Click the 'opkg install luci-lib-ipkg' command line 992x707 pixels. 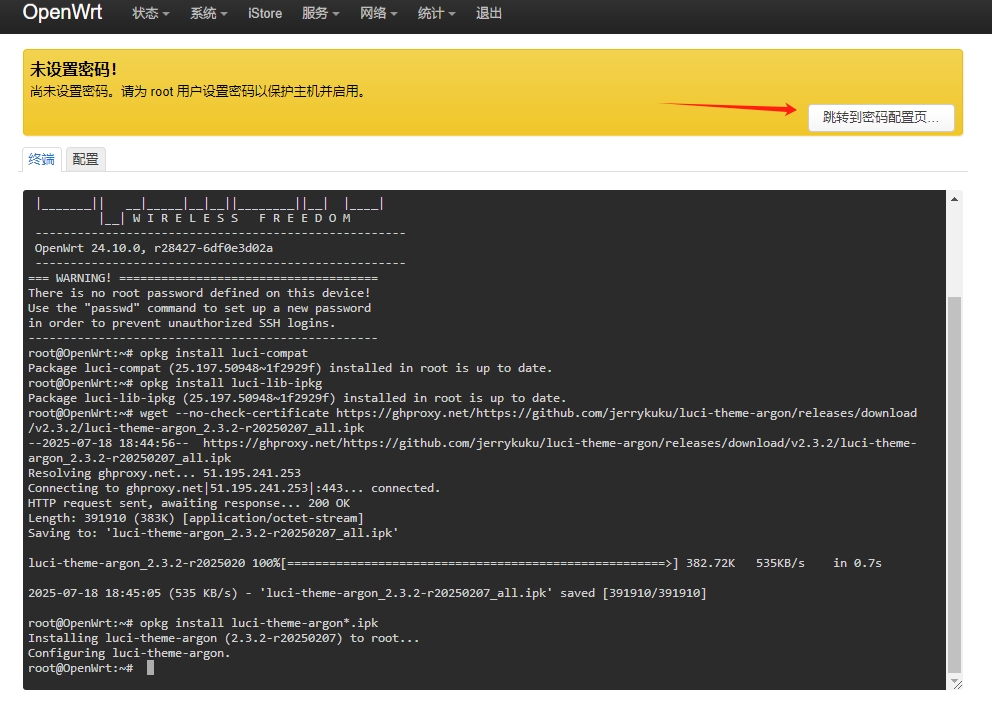(175, 383)
